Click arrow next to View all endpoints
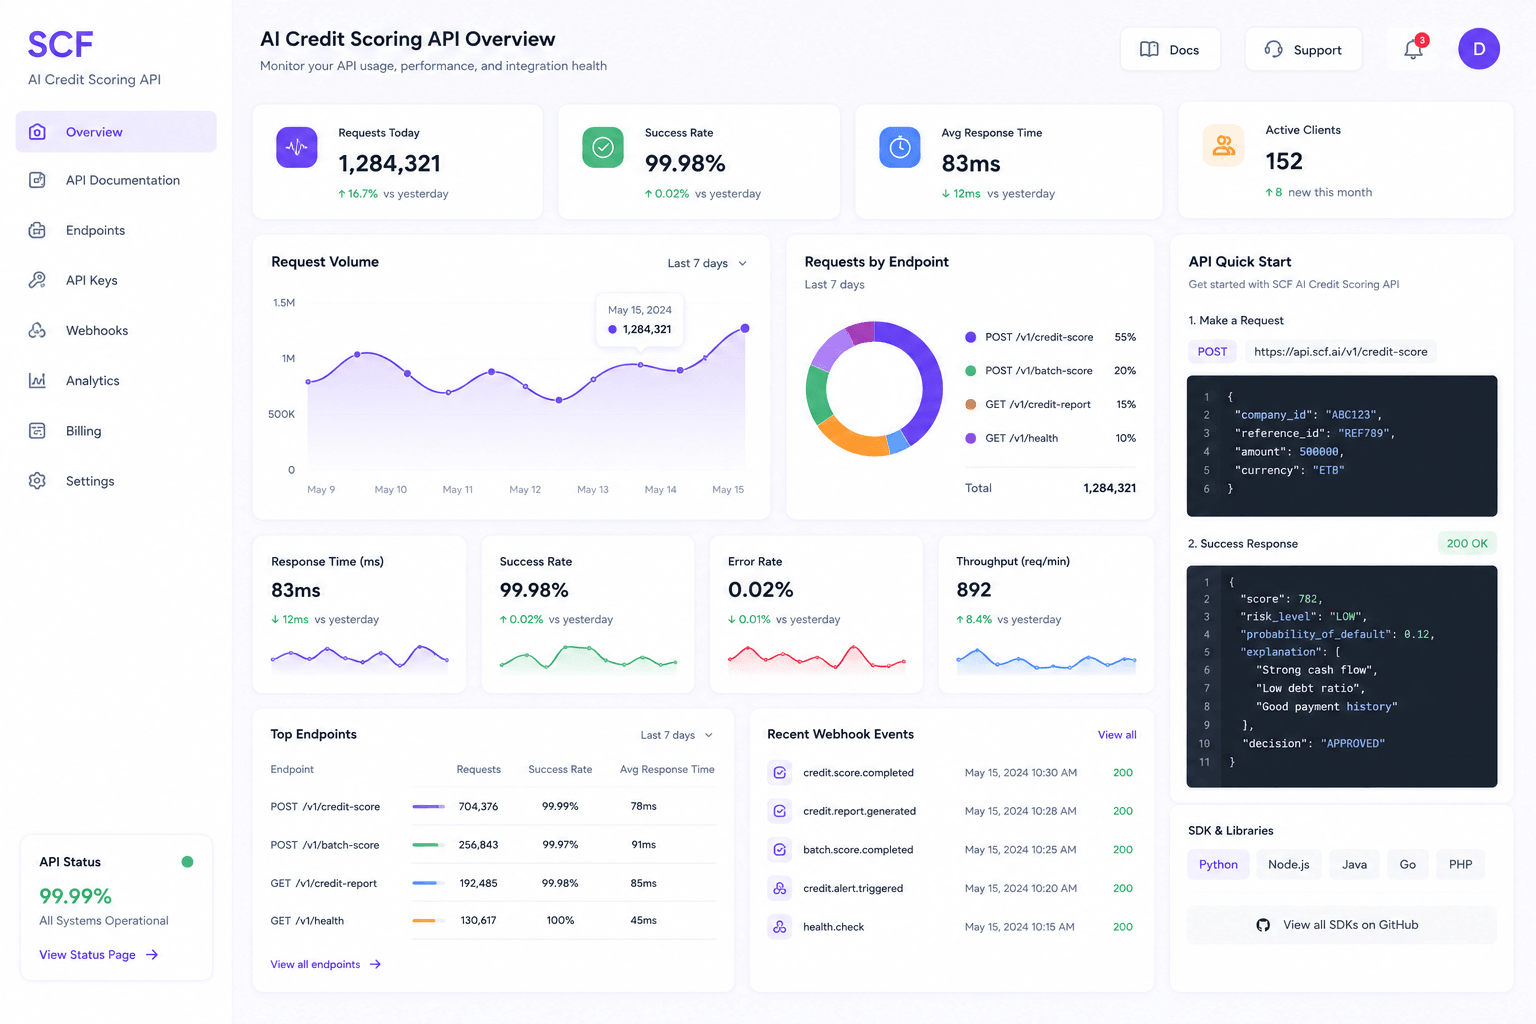Viewport: 1536px width, 1024px height. click(375, 965)
